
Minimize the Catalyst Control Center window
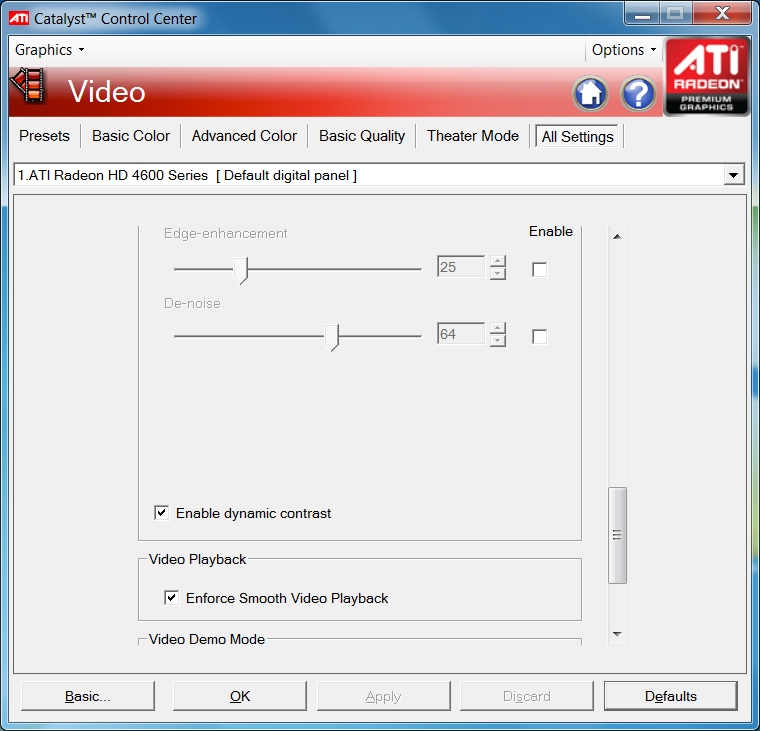tap(642, 13)
